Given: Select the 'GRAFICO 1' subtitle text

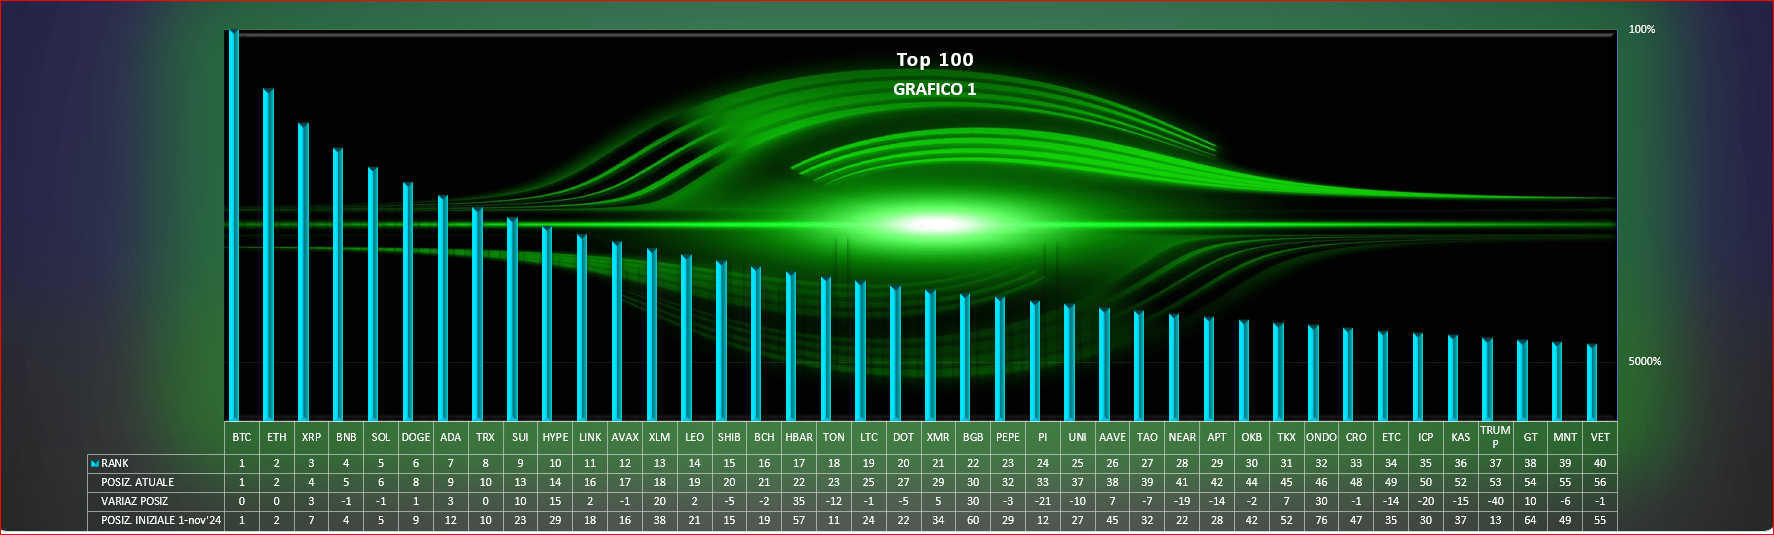Looking at the screenshot, I should coord(934,89).
